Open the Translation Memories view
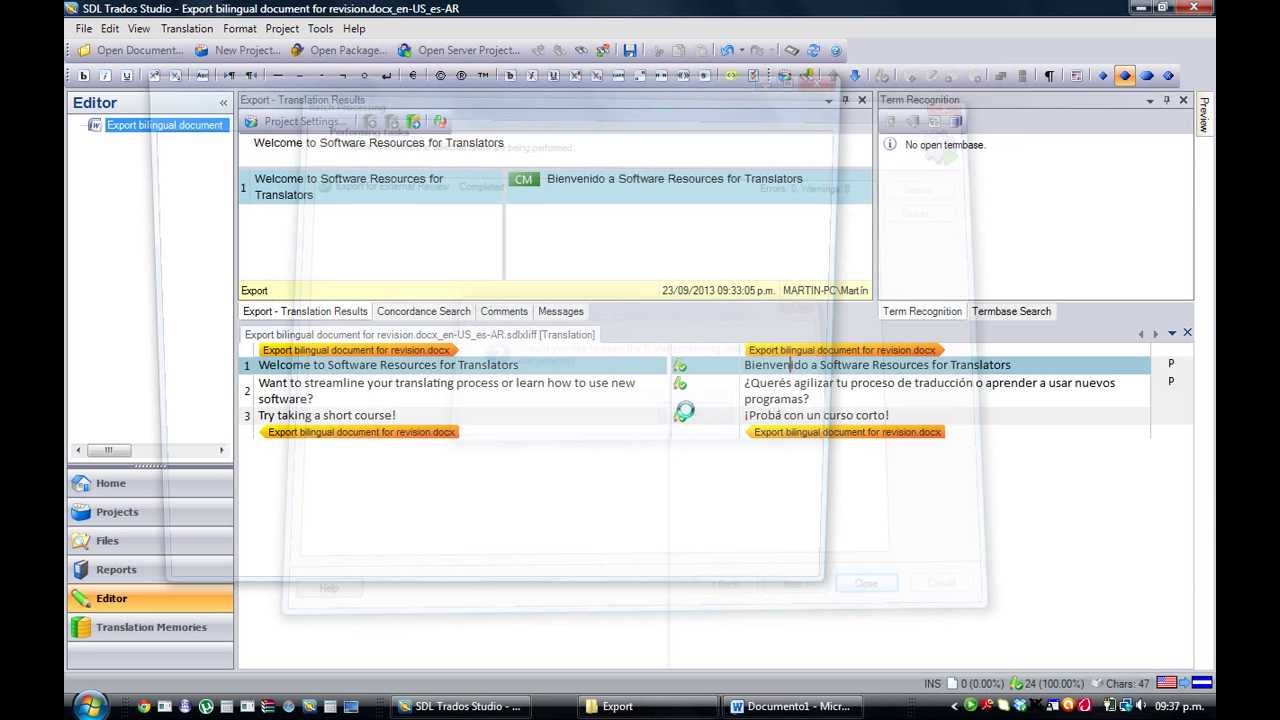Viewport: 1280px width, 720px height. click(x=150, y=627)
